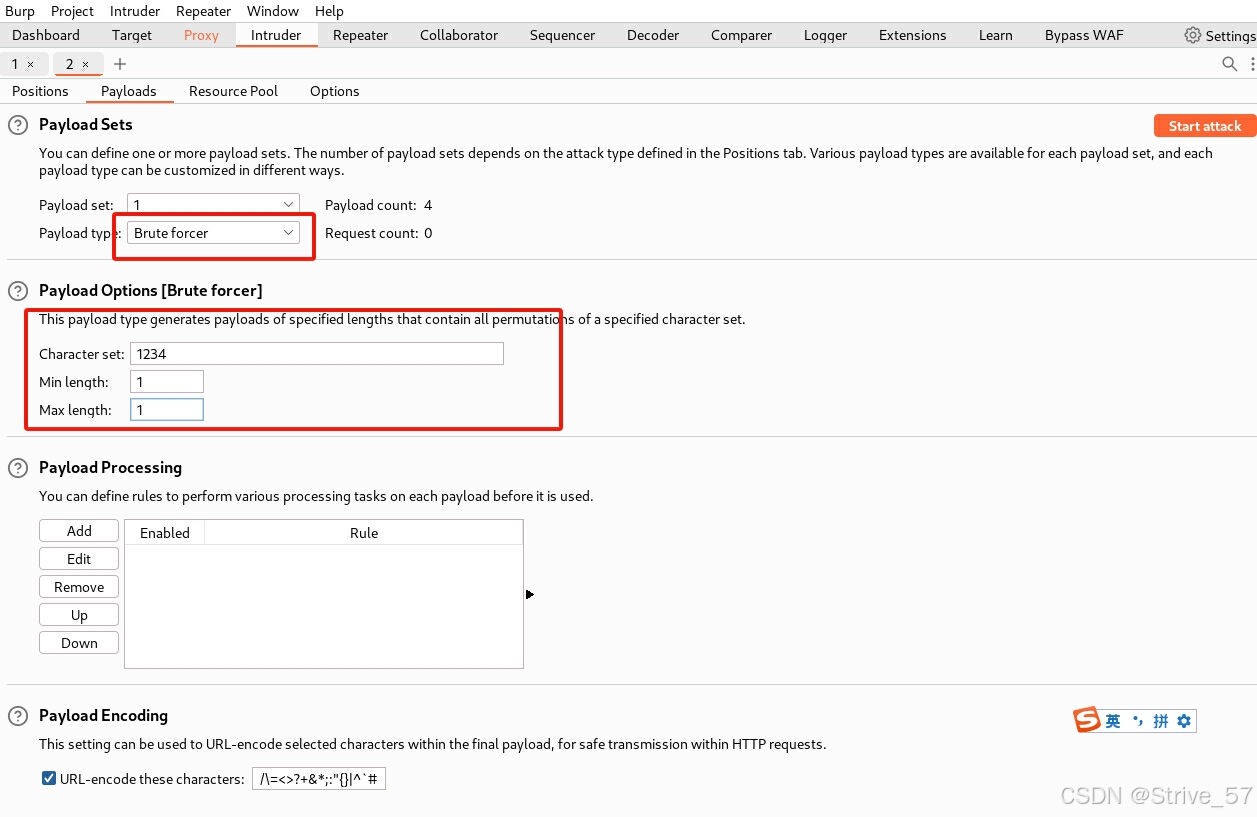Switch to Bypass WAF tab

pos(1084,35)
